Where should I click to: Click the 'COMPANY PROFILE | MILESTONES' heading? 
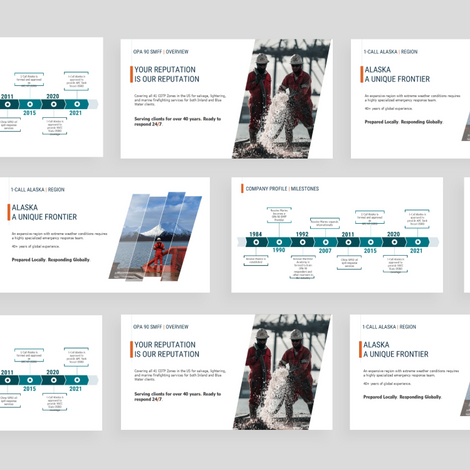[282, 189]
